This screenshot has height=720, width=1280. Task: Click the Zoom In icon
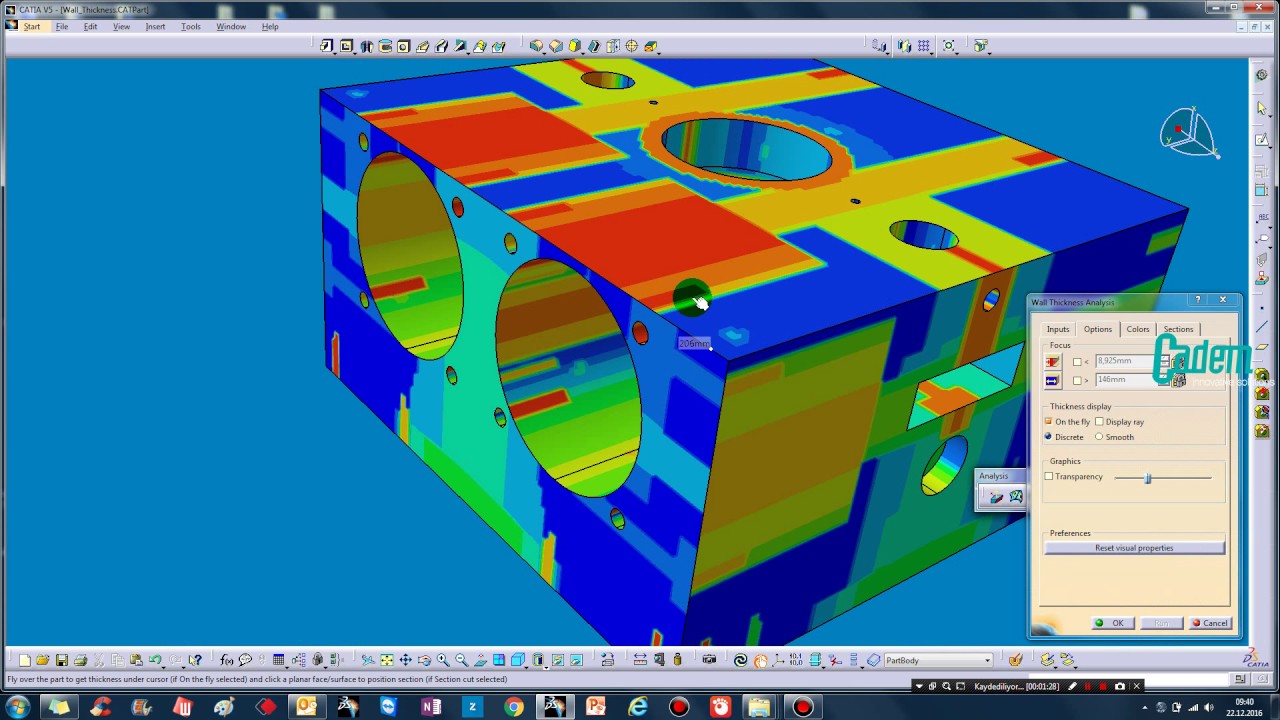pos(443,660)
